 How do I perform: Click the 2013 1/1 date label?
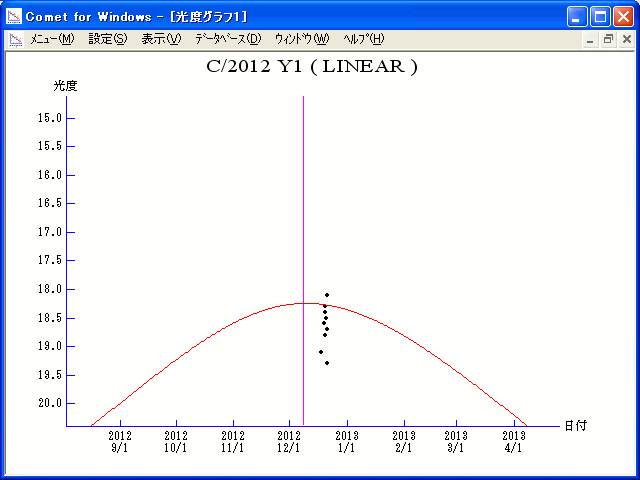click(x=347, y=442)
